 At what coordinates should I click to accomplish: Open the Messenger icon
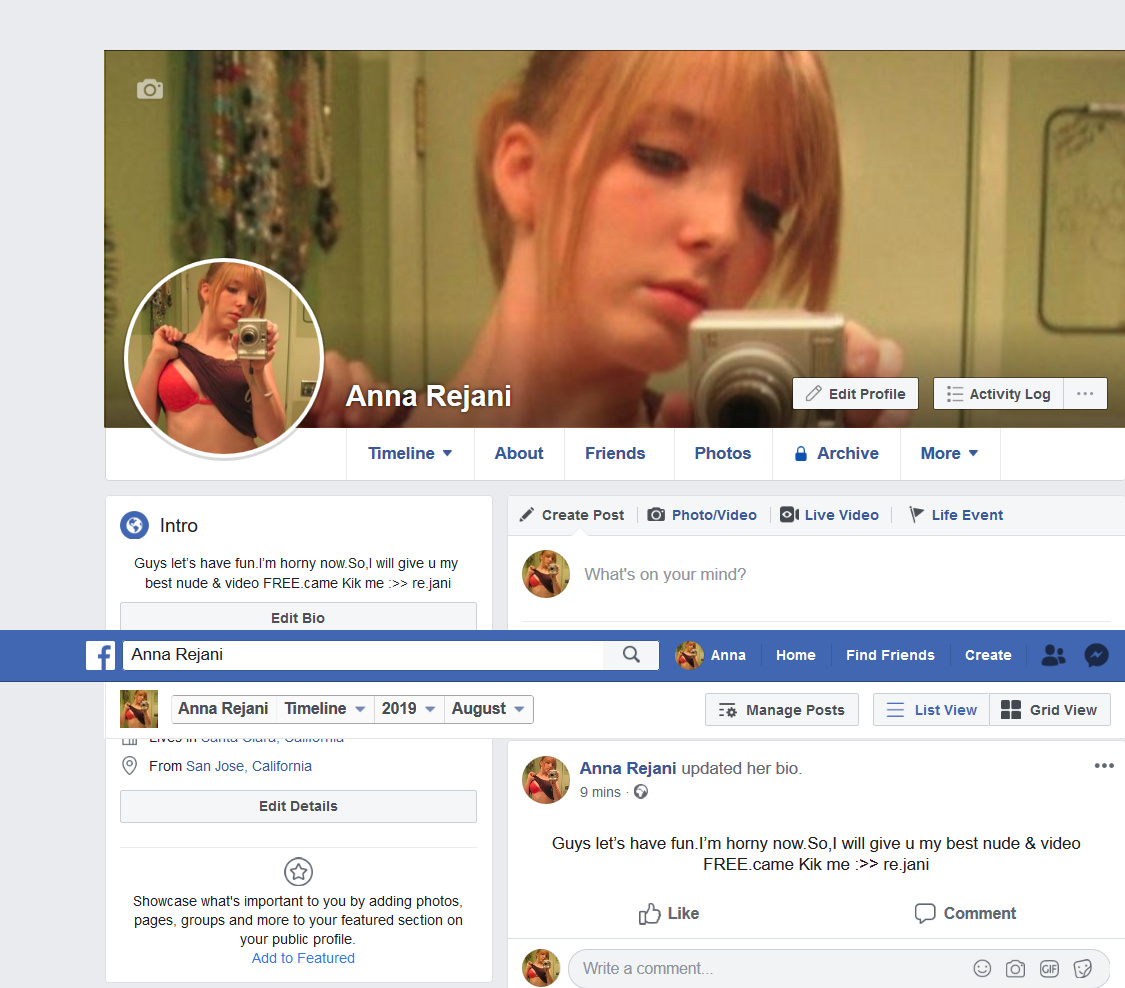click(x=1096, y=655)
